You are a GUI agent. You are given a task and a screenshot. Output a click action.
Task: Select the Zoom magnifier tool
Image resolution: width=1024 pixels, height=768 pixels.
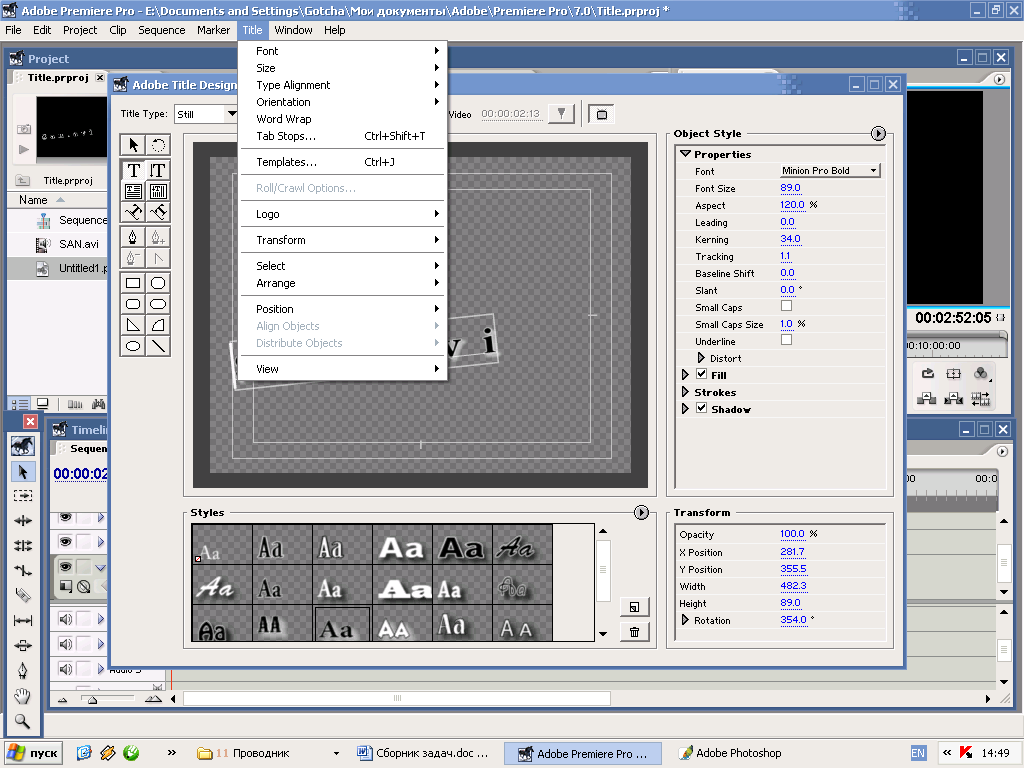tap(23, 721)
